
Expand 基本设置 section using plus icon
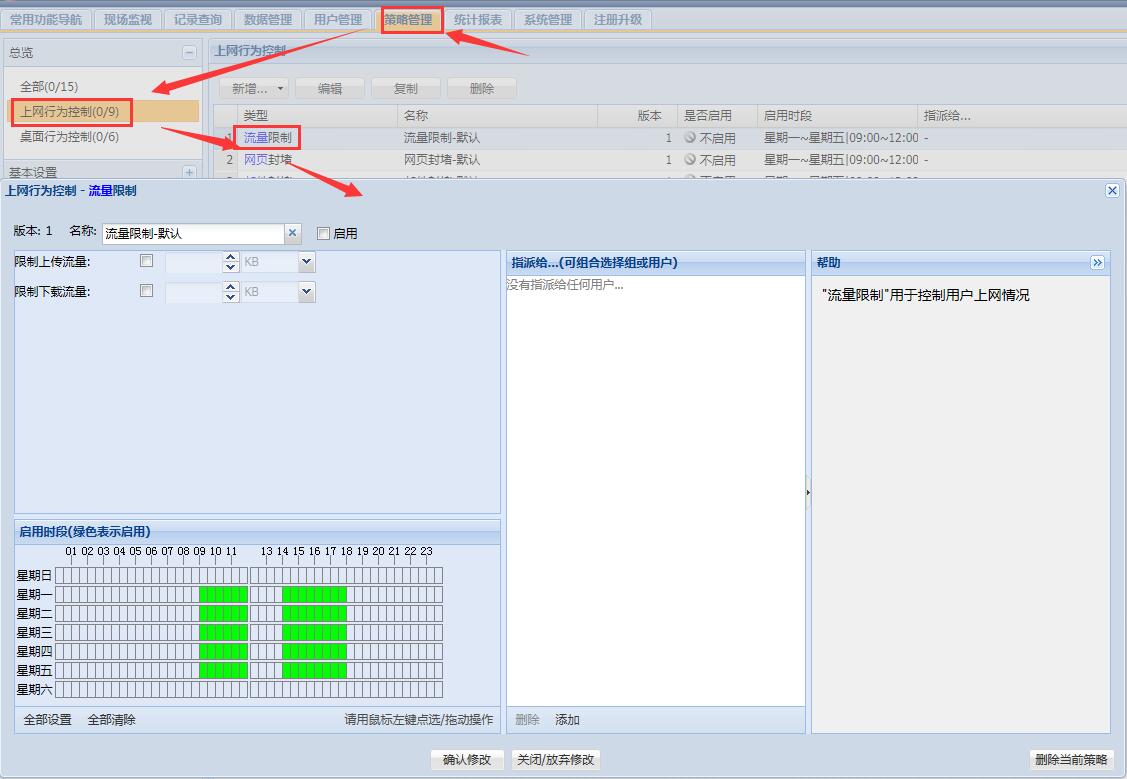coord(190,173)
